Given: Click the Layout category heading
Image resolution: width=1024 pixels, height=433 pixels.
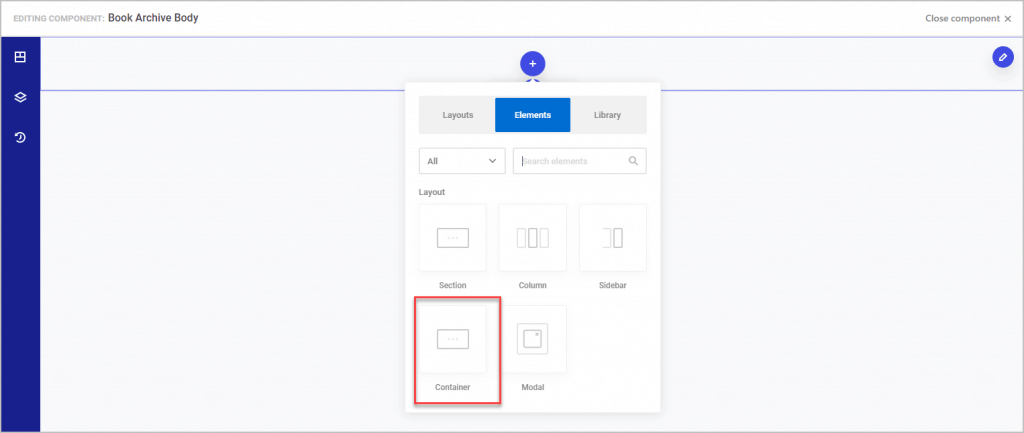Looking at the screenshot, I should (432, 192).
